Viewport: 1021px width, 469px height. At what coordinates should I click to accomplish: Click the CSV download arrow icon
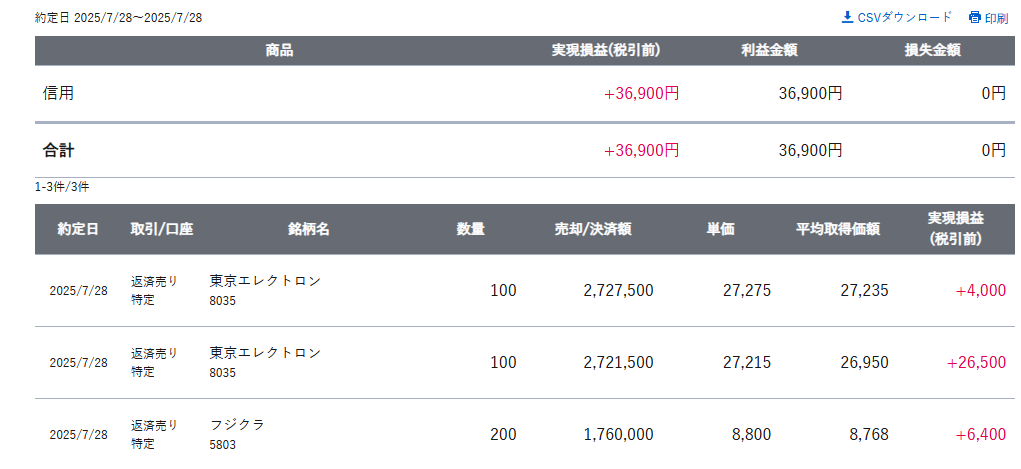[x=847, y=17]
